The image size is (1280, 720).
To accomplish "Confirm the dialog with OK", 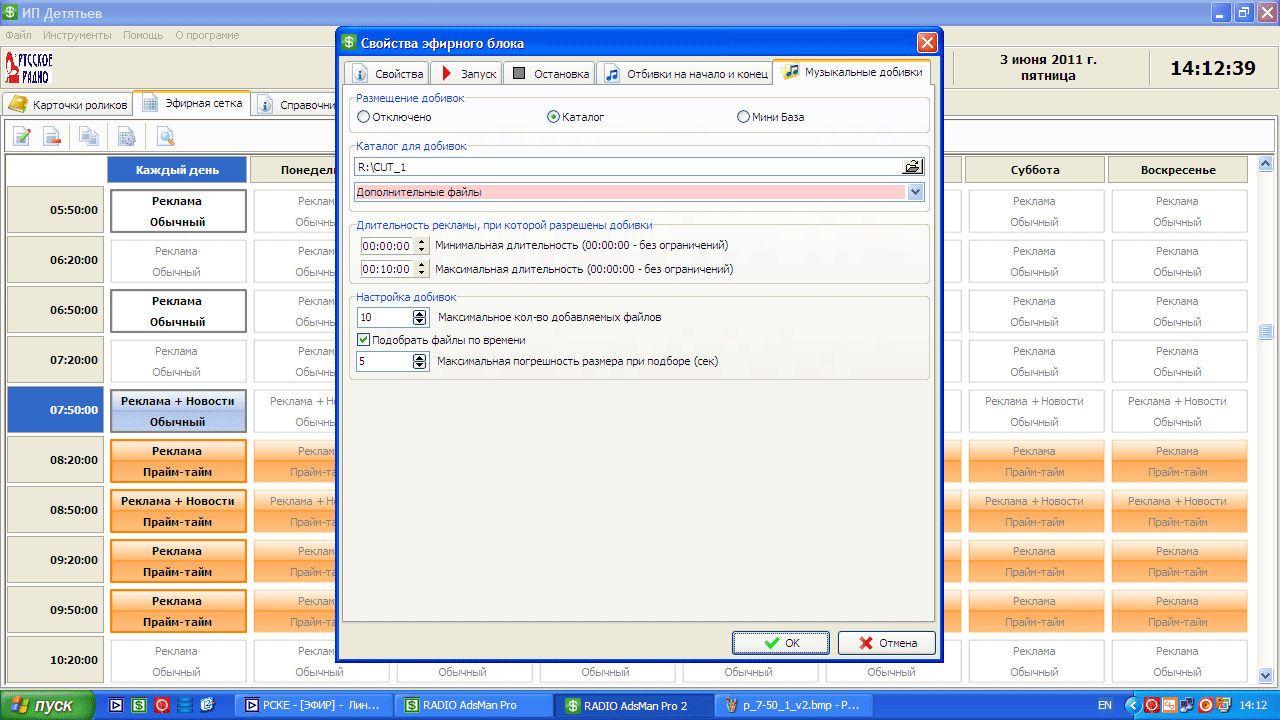I will click(780, 643).
